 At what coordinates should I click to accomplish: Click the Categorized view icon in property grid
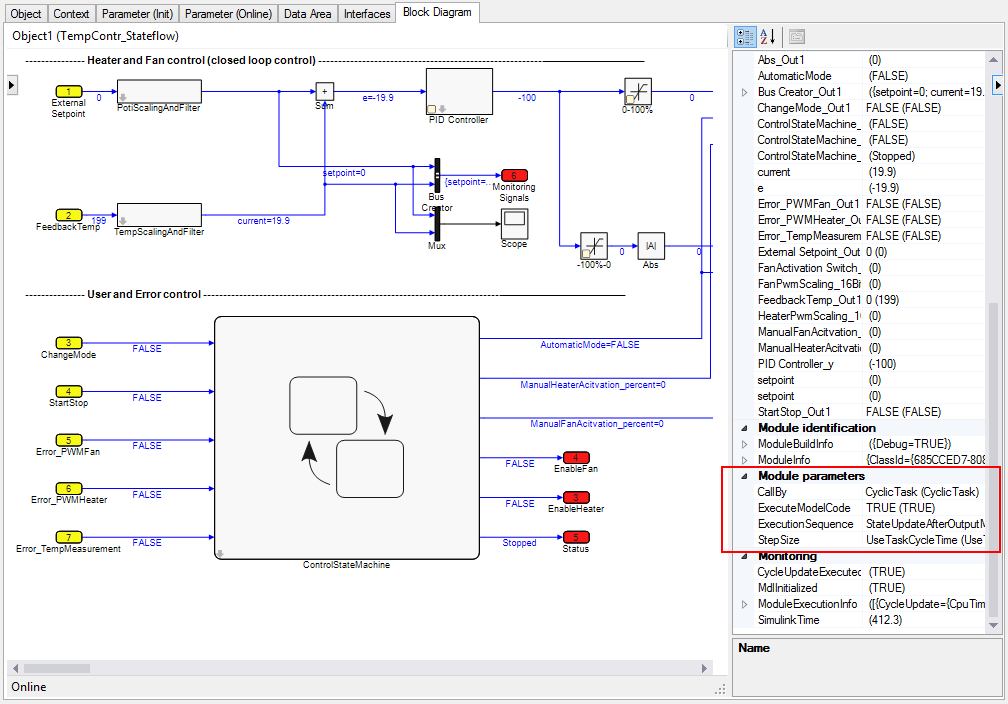744,37
